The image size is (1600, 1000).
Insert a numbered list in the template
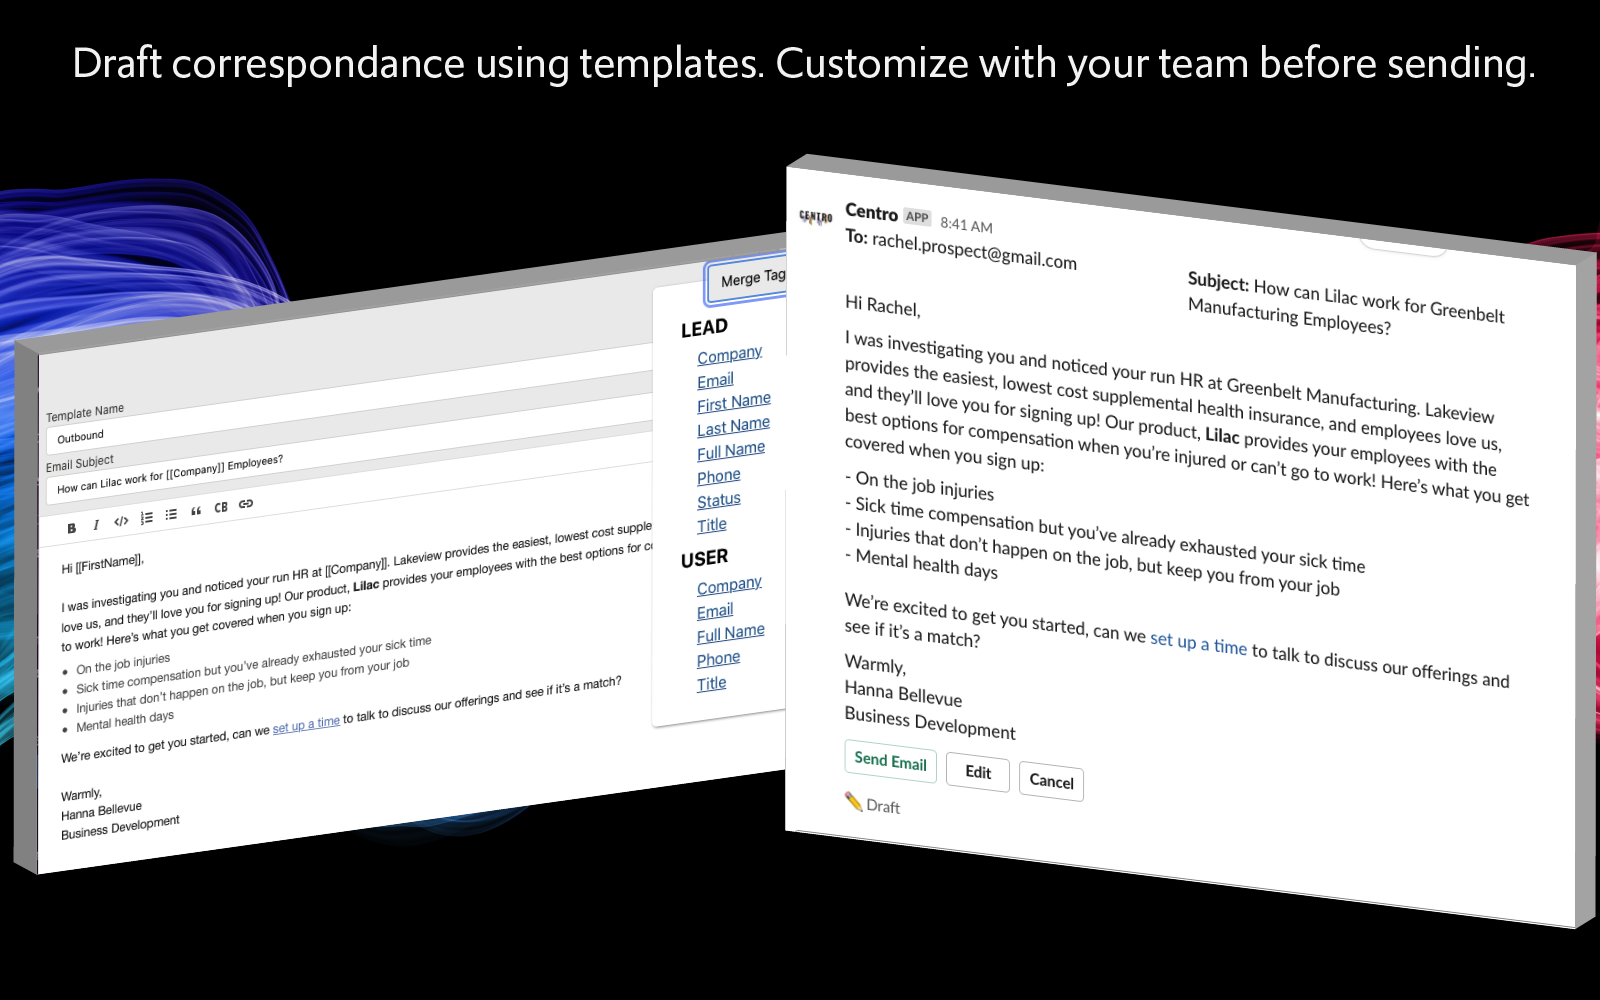point(147,517)
